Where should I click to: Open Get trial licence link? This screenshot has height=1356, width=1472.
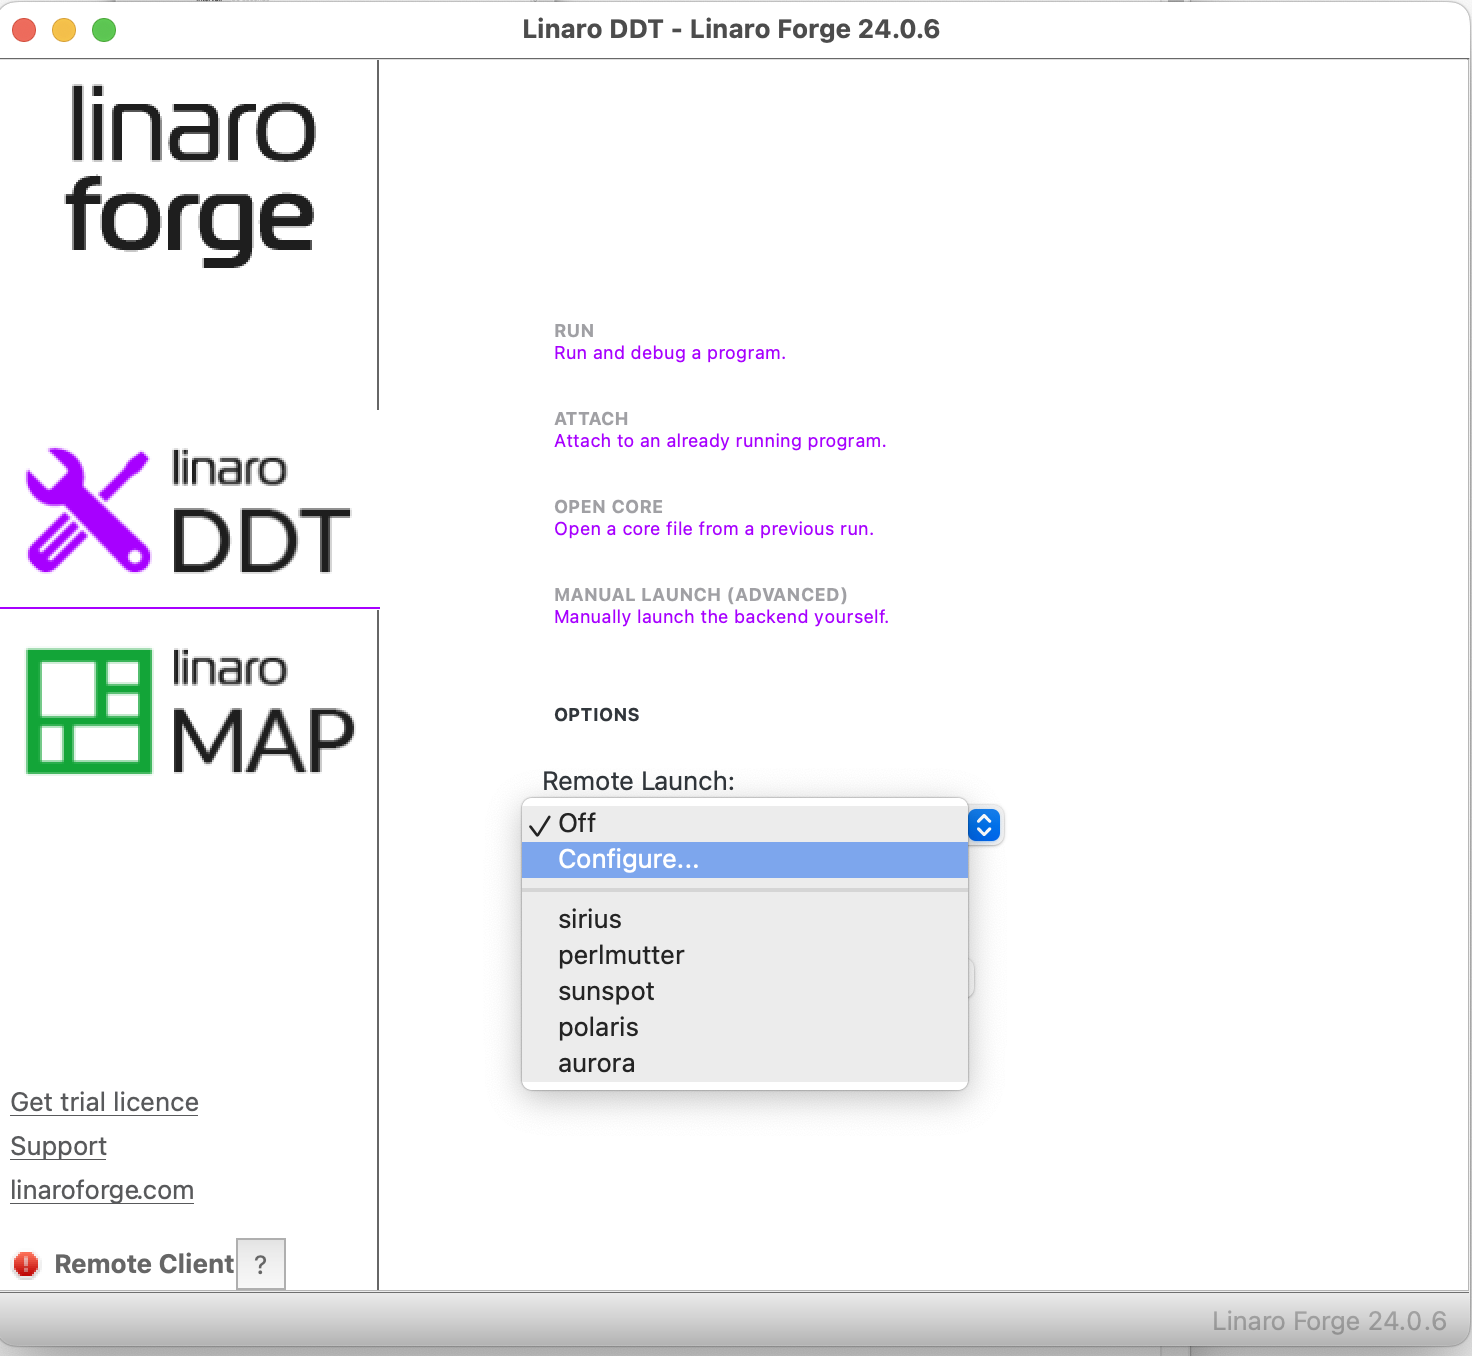click(x=105, y=1102)
